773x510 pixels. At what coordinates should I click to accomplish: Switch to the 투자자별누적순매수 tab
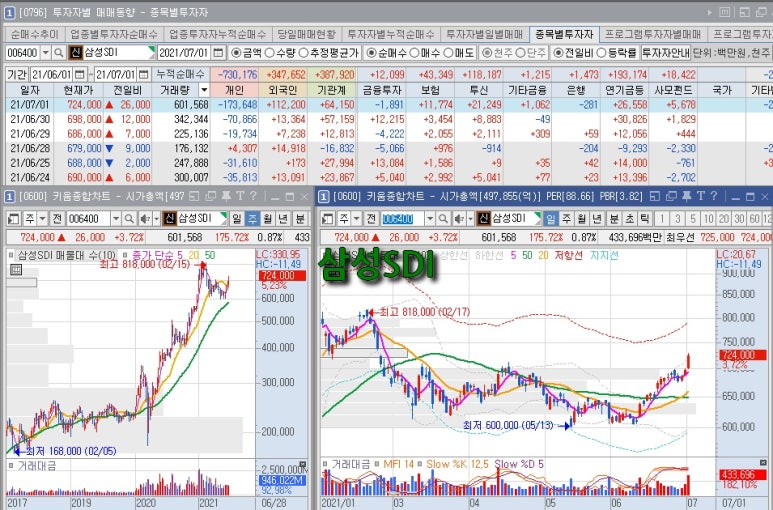coord(390,34)
